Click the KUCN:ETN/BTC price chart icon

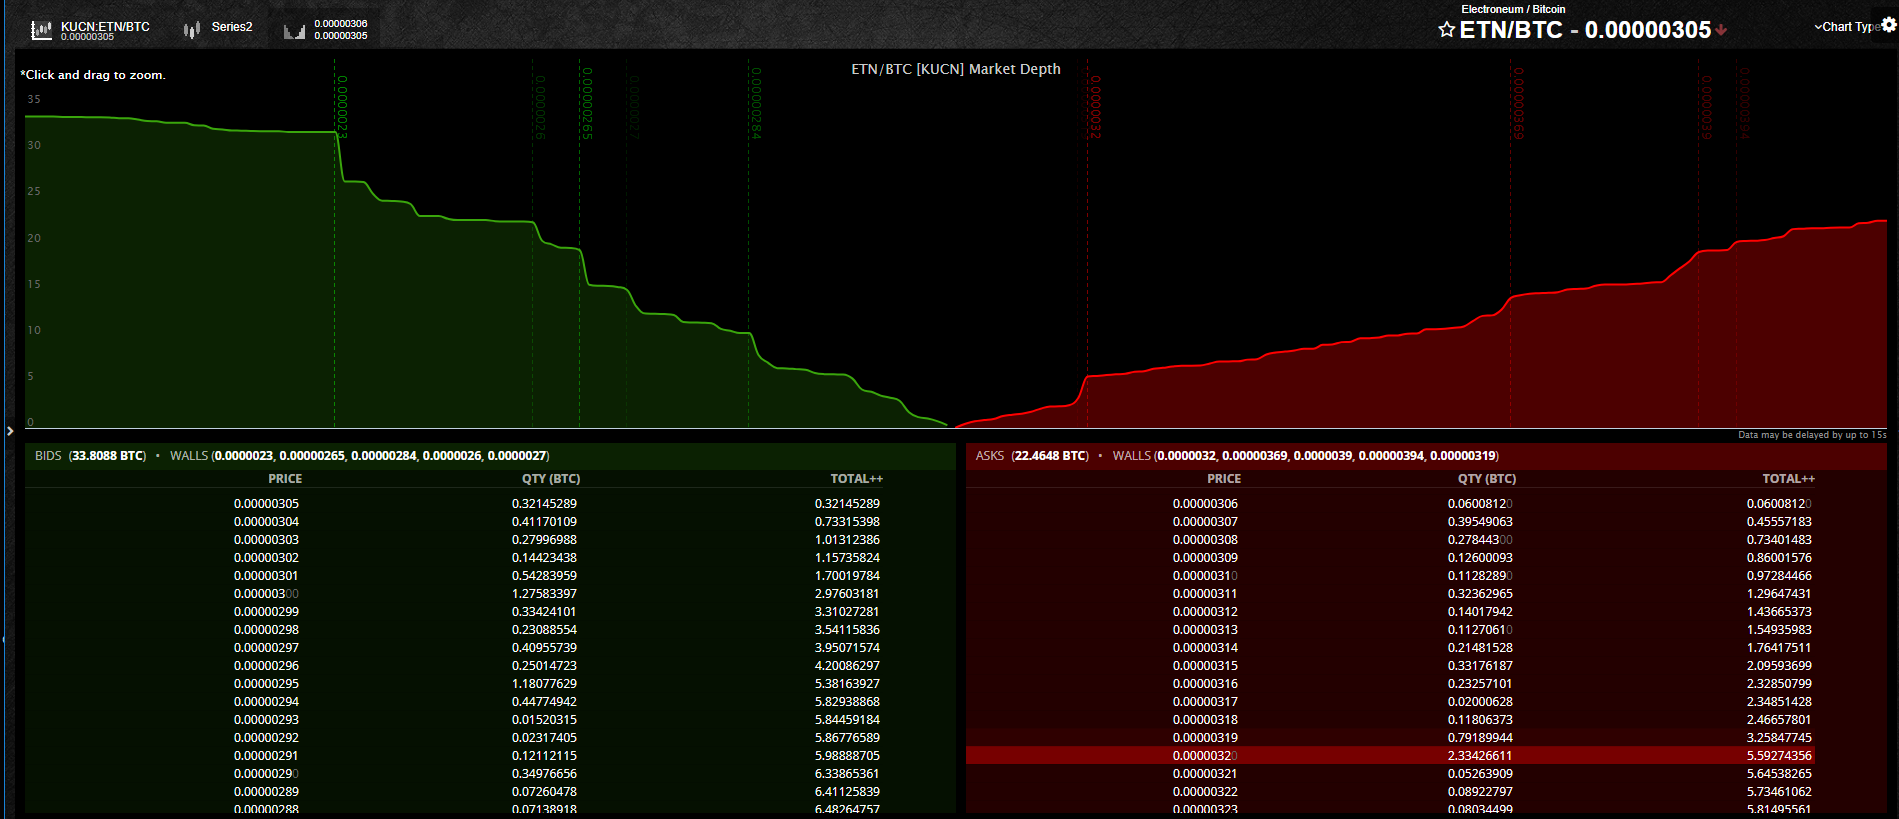41,30
